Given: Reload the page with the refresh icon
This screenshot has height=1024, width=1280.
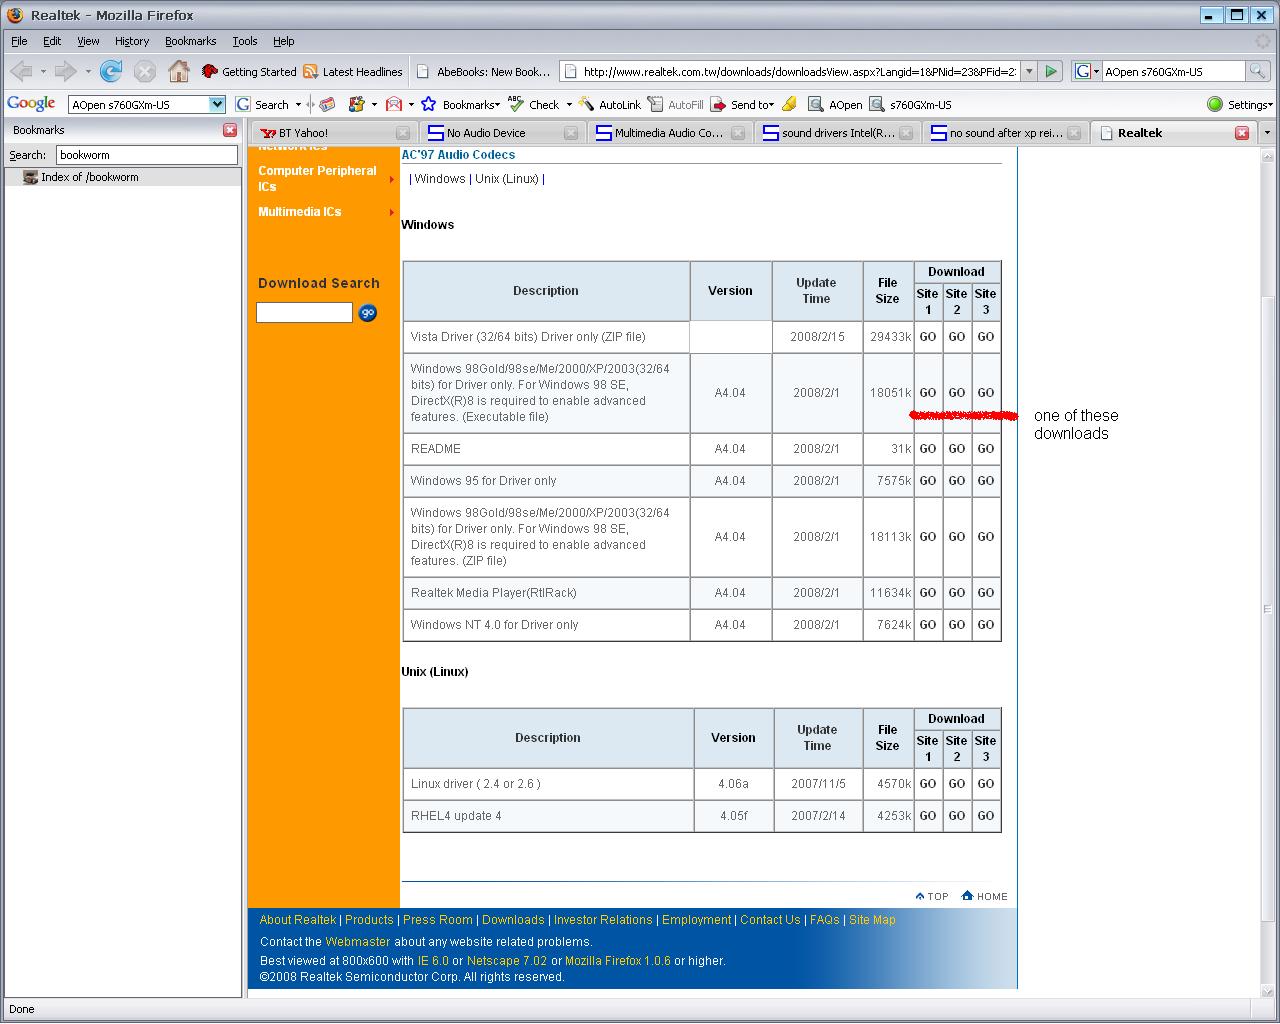Looking at the screenshot, I should [111, 71].
